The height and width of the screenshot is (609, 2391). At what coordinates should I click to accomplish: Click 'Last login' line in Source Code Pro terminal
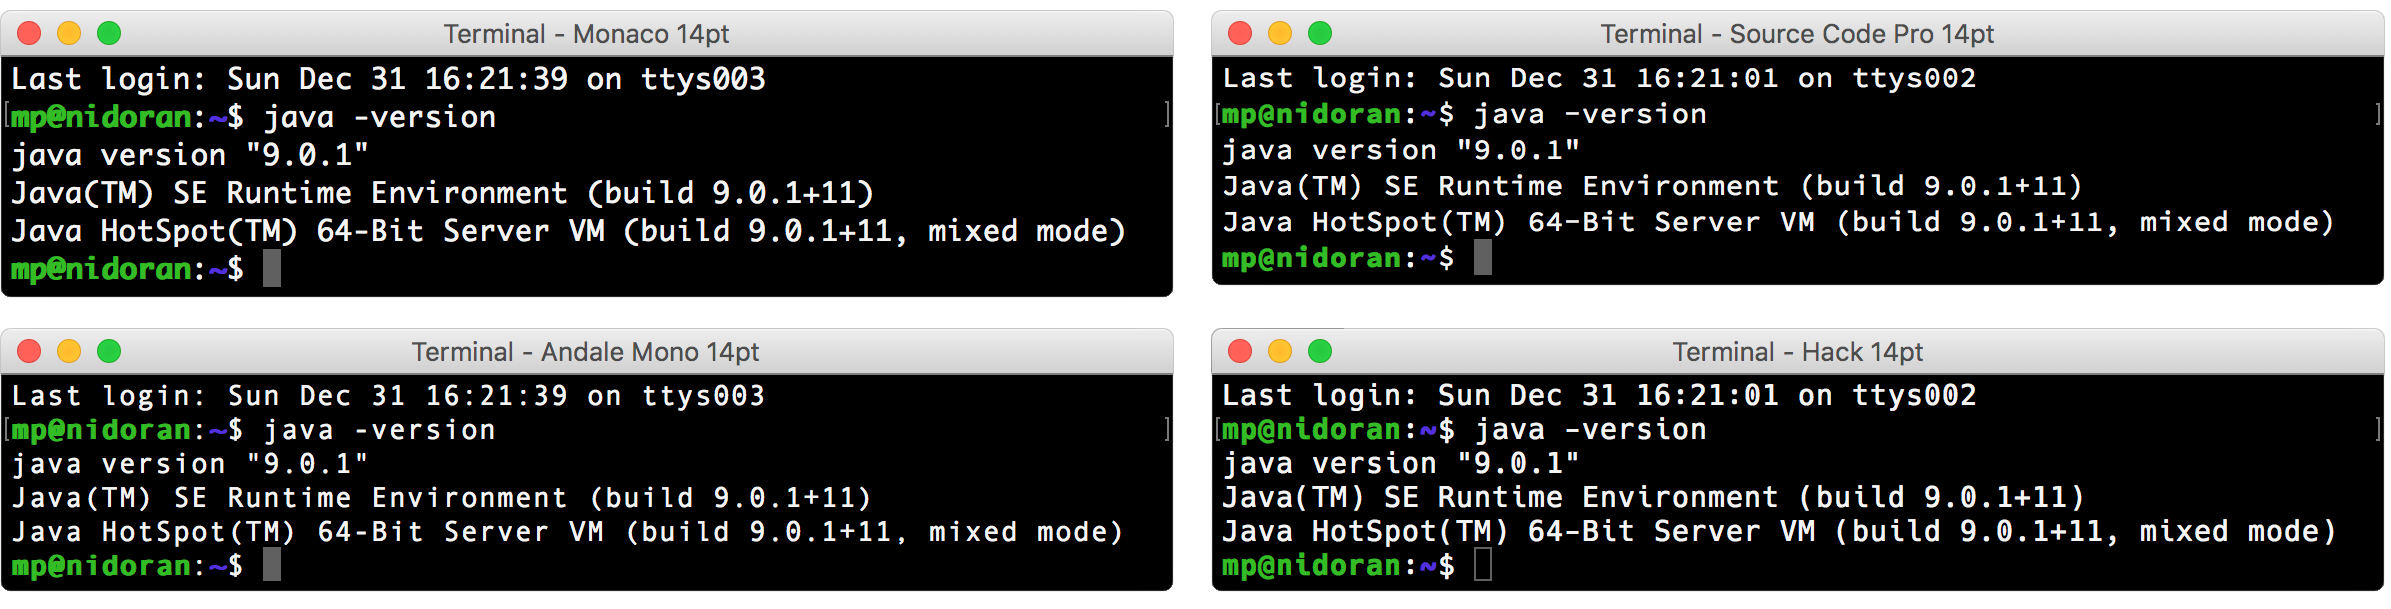coord(1600,78)
